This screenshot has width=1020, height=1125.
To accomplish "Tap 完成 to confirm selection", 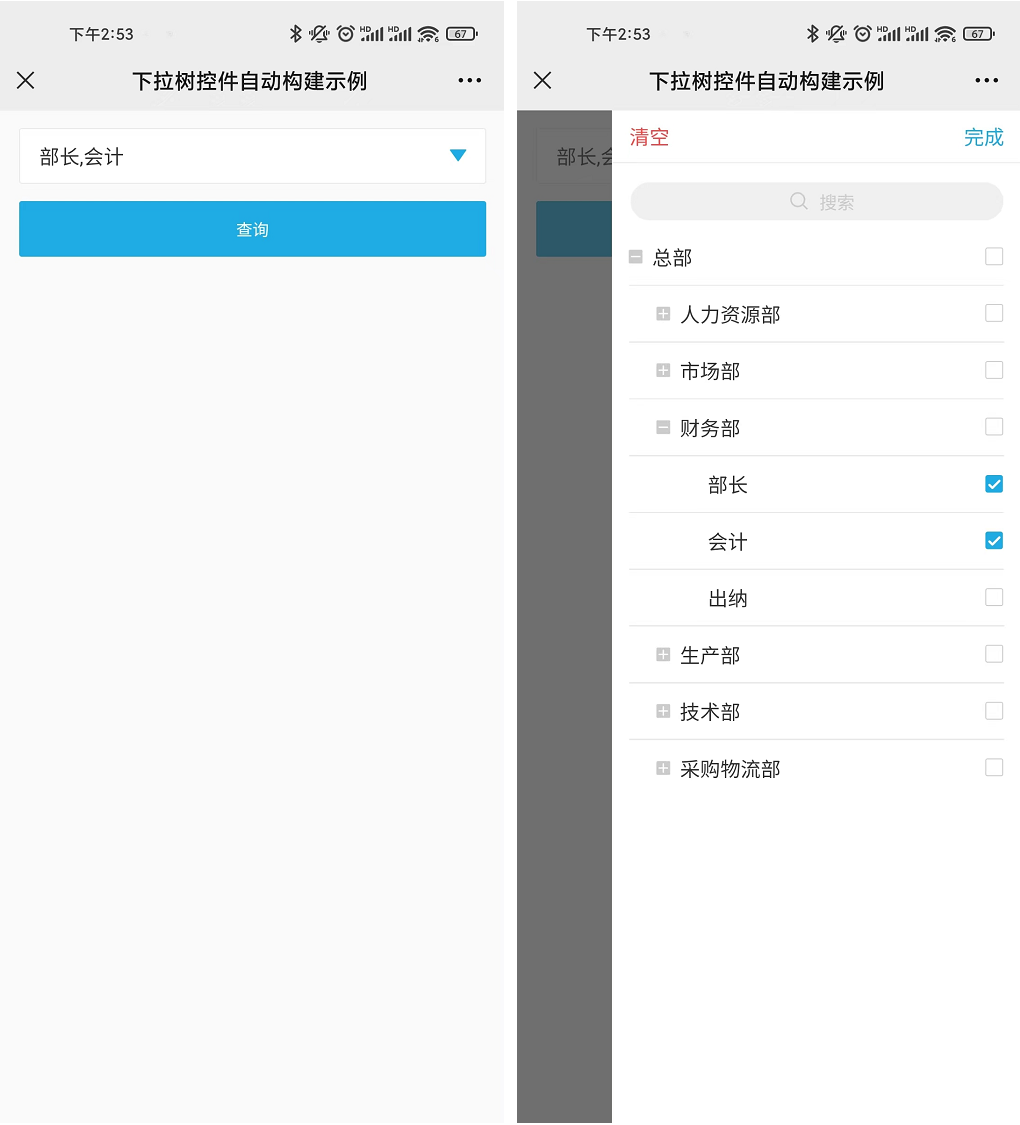I will (x=983, y=137).
